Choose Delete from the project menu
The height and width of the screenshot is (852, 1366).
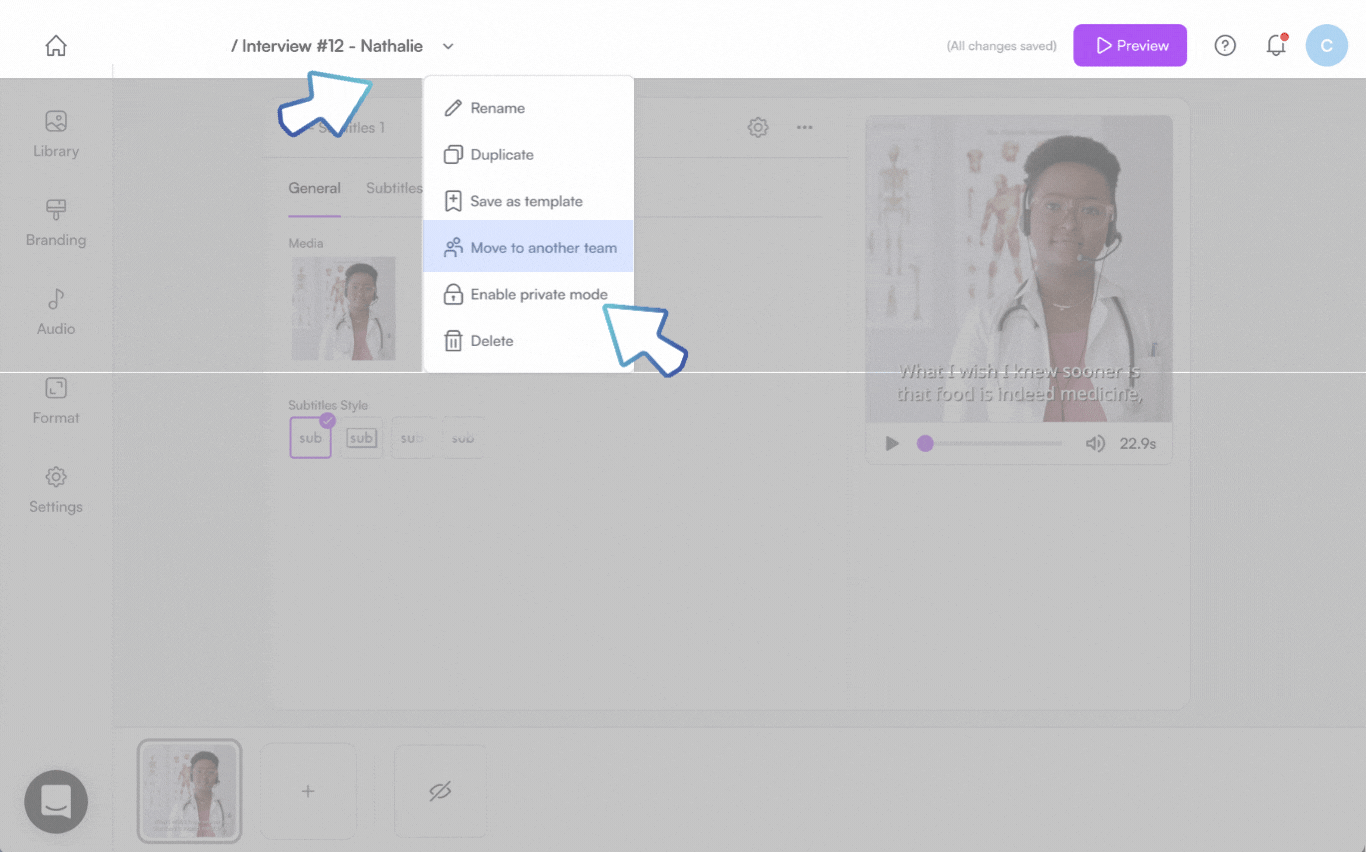point(528,341)
